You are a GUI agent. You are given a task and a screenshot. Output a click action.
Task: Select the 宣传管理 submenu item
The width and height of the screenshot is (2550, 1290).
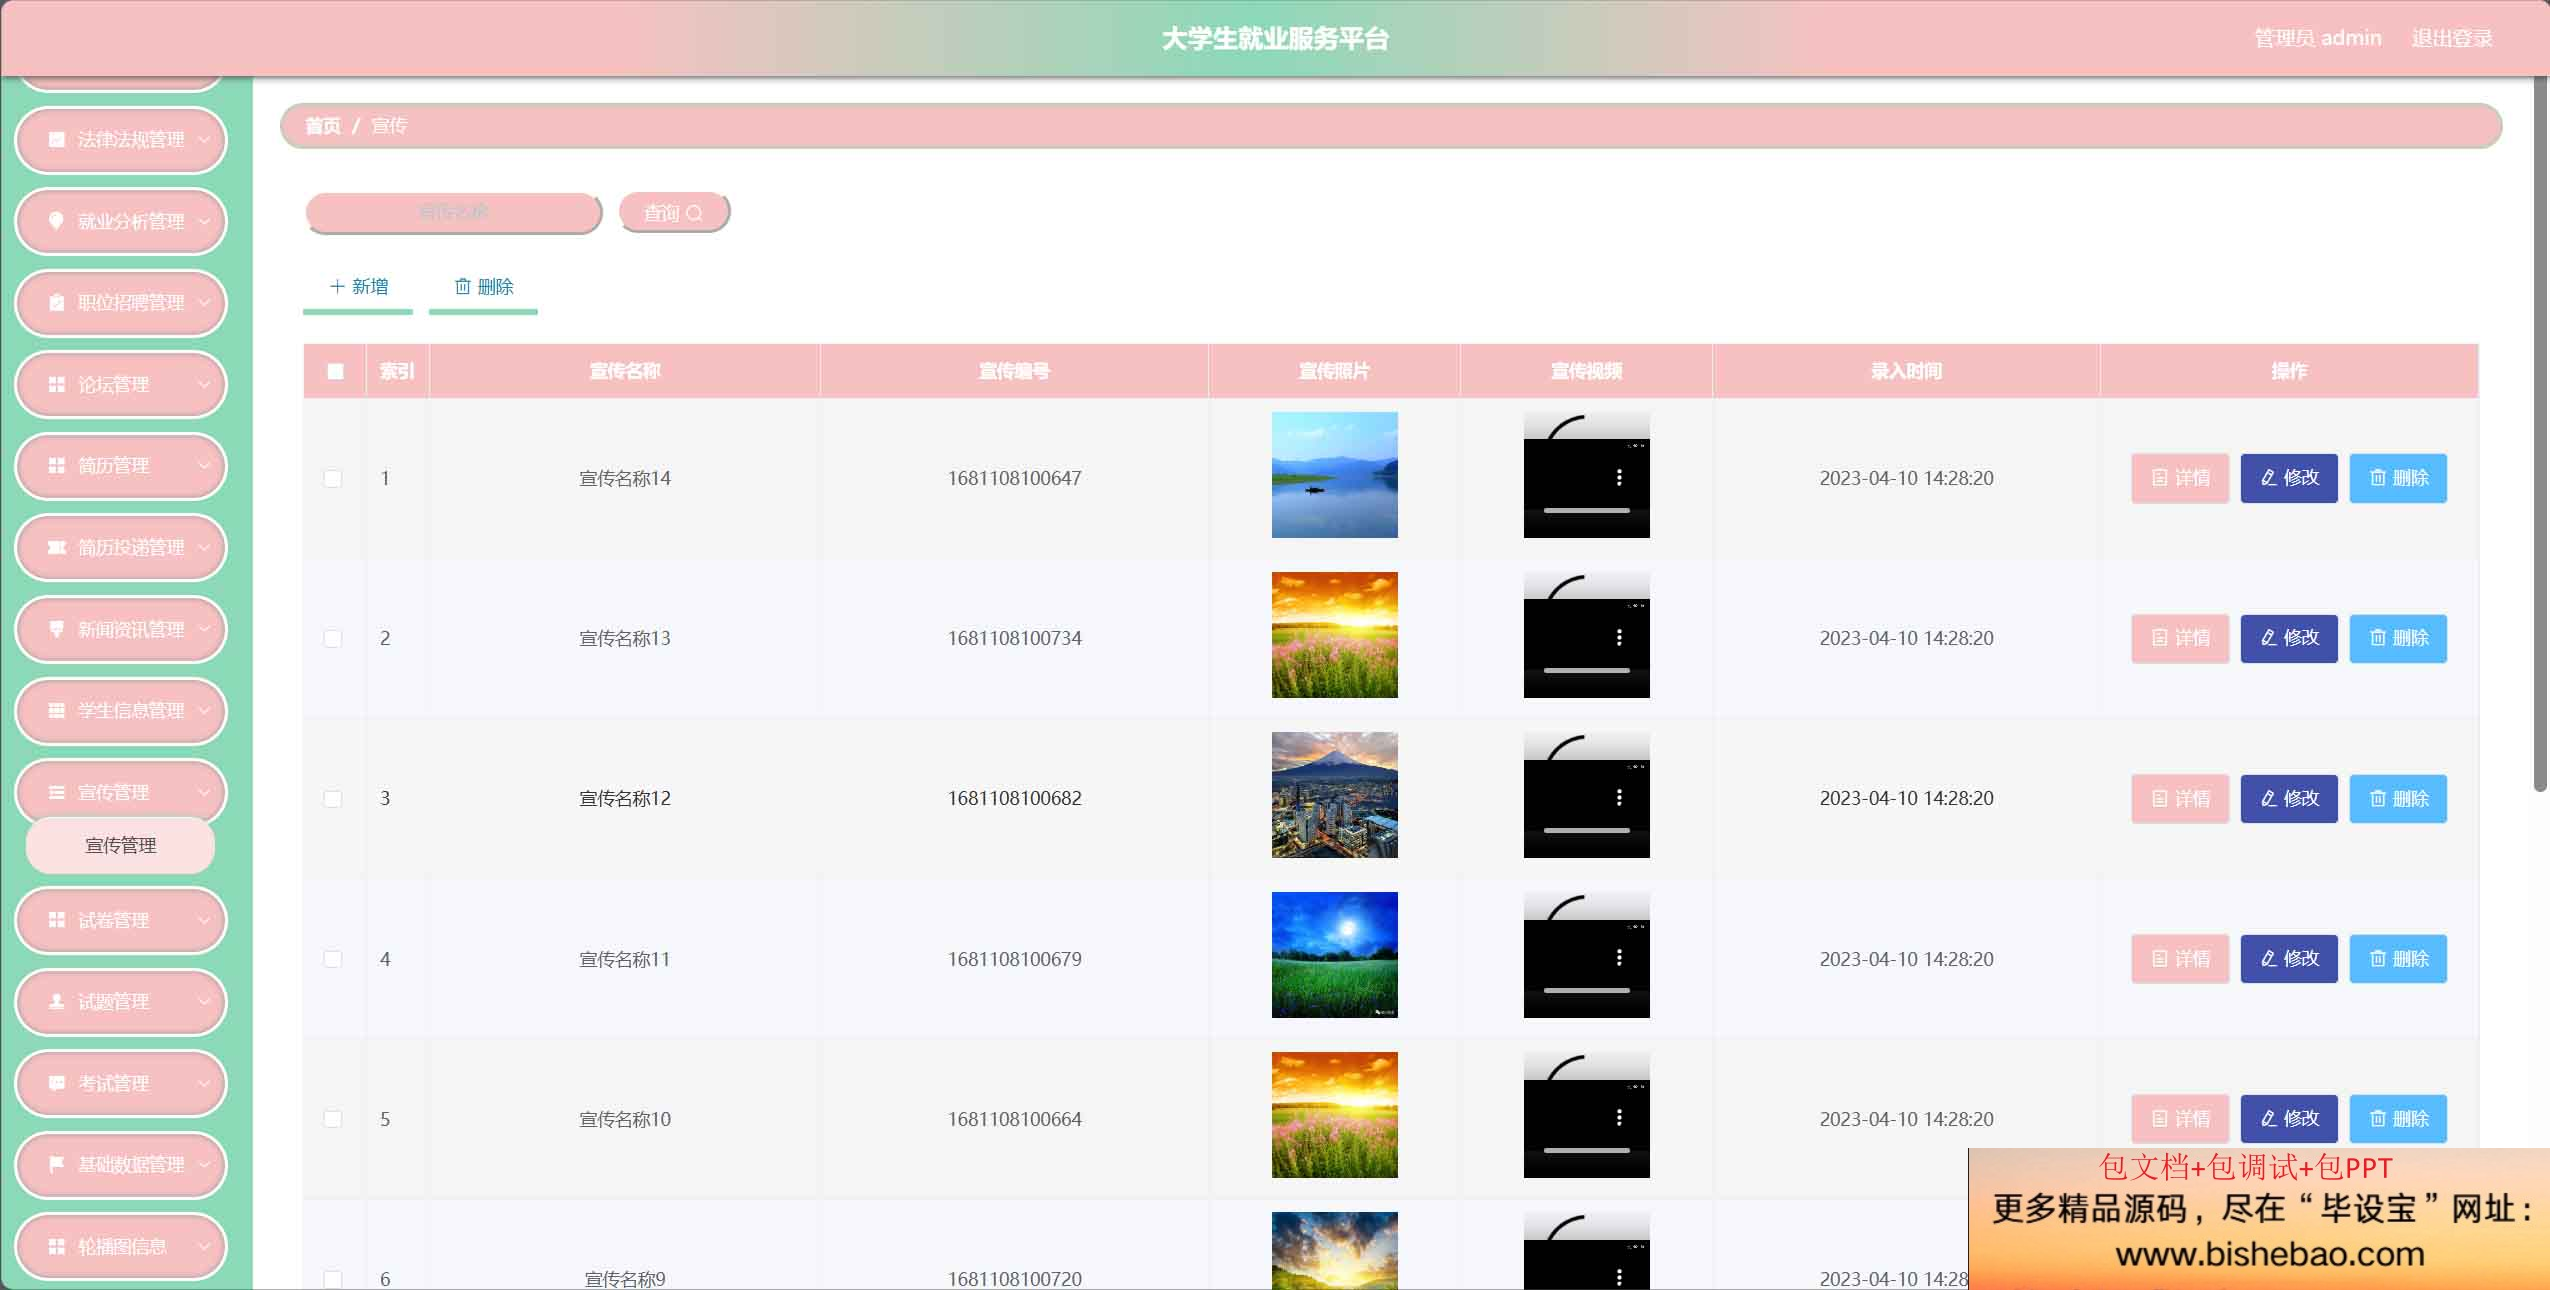pos(120,846)
